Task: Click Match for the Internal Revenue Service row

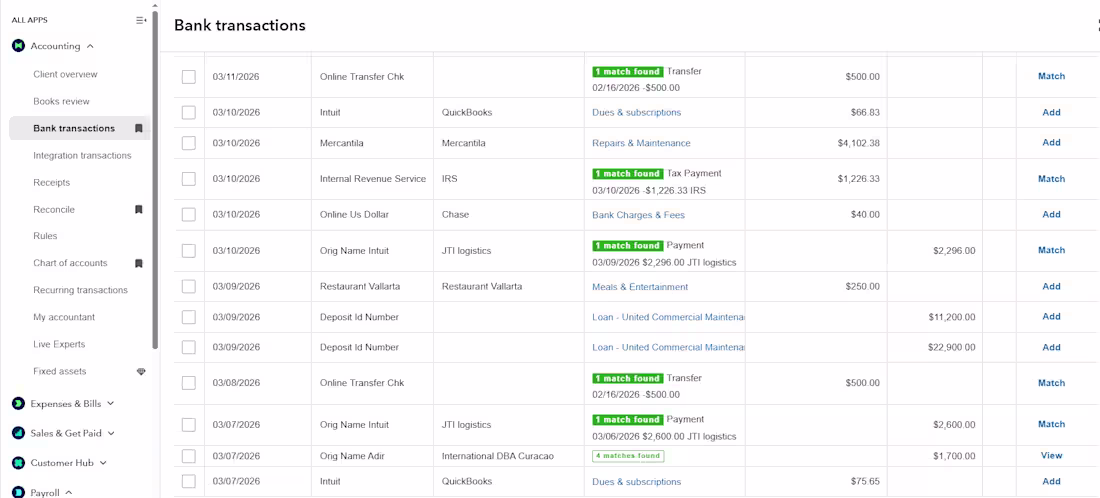Action: tap(1051, 179)
